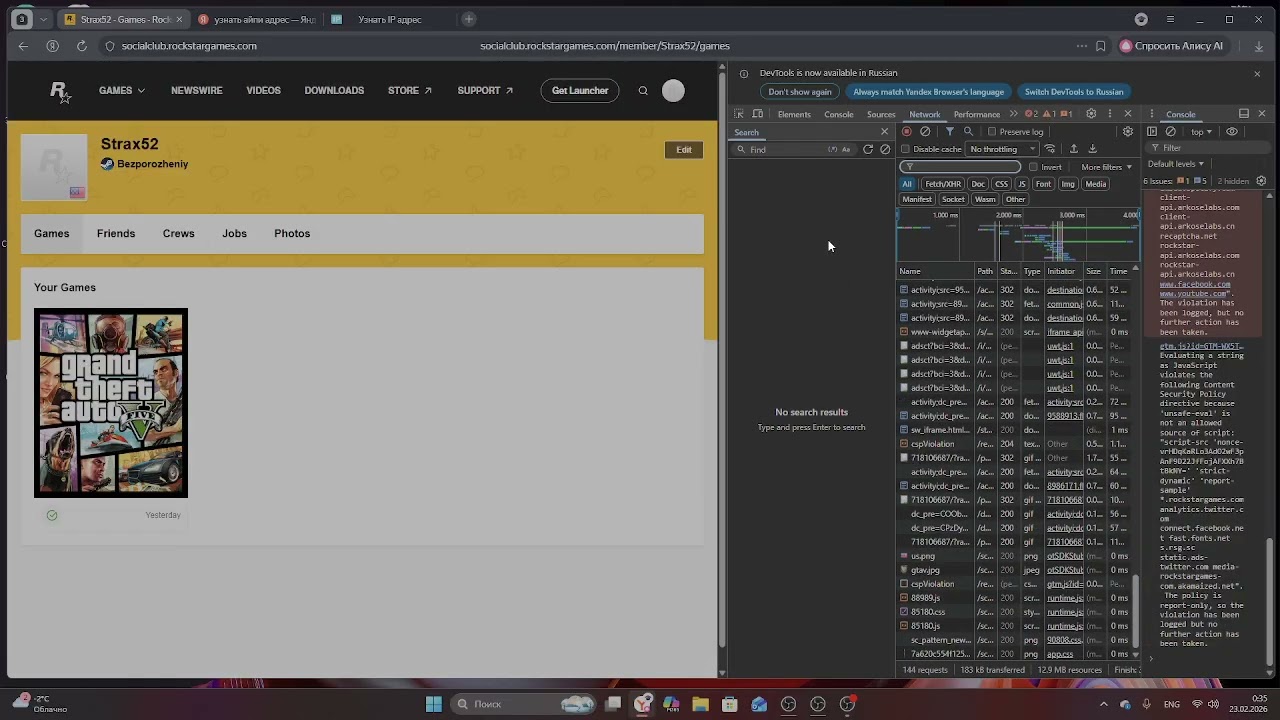Click the Edit profile button
This screenshot has height=720, width=1280.
[684, 150]
